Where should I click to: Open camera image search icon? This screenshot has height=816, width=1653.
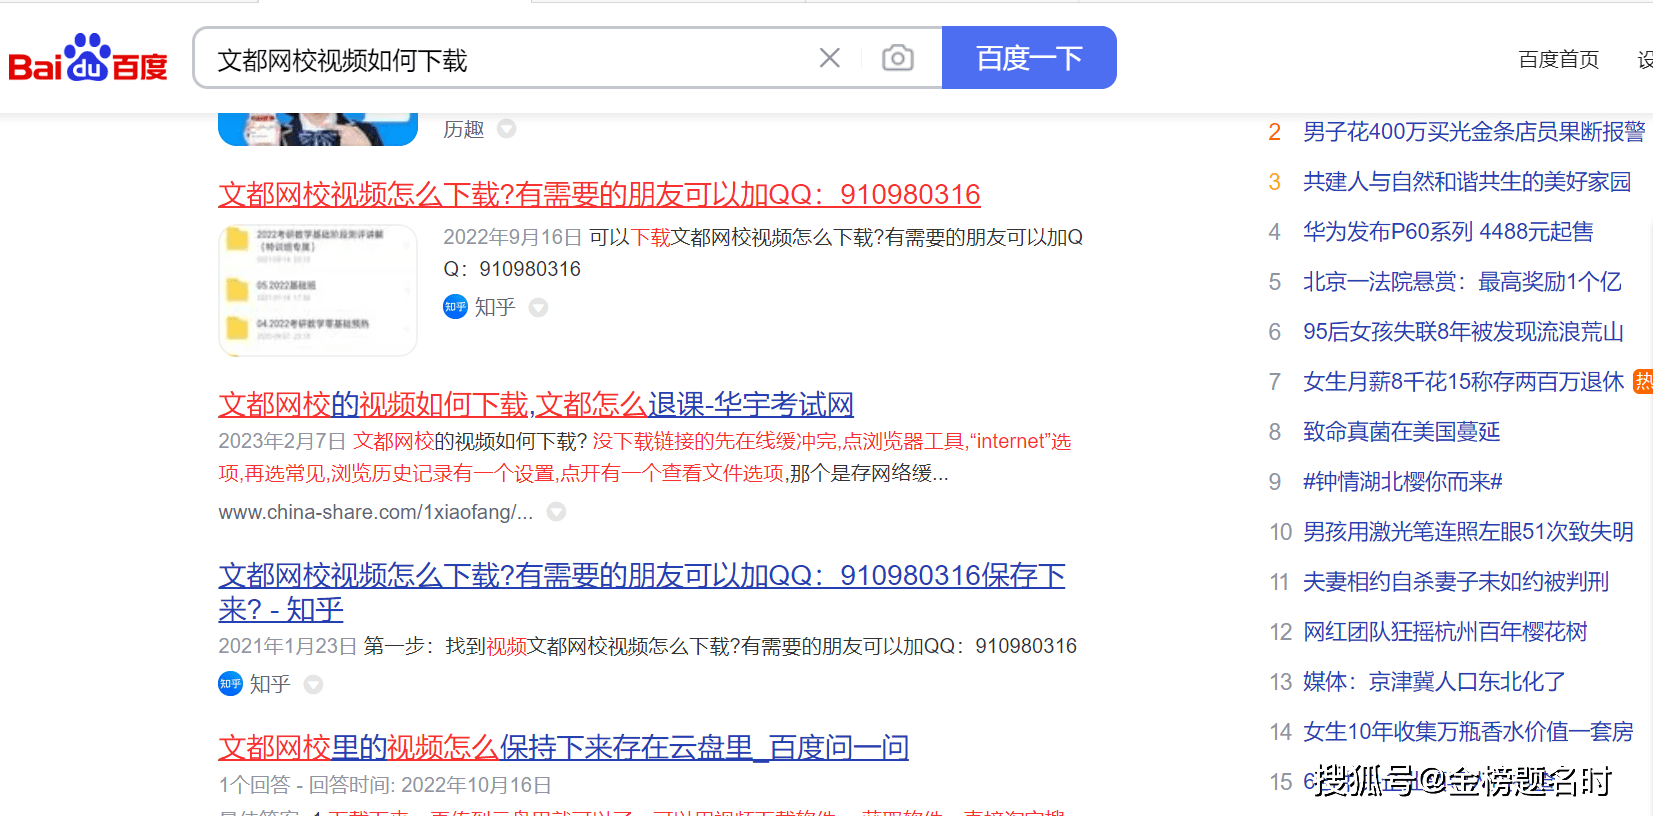pyautogui.click(x=897, y=58)
